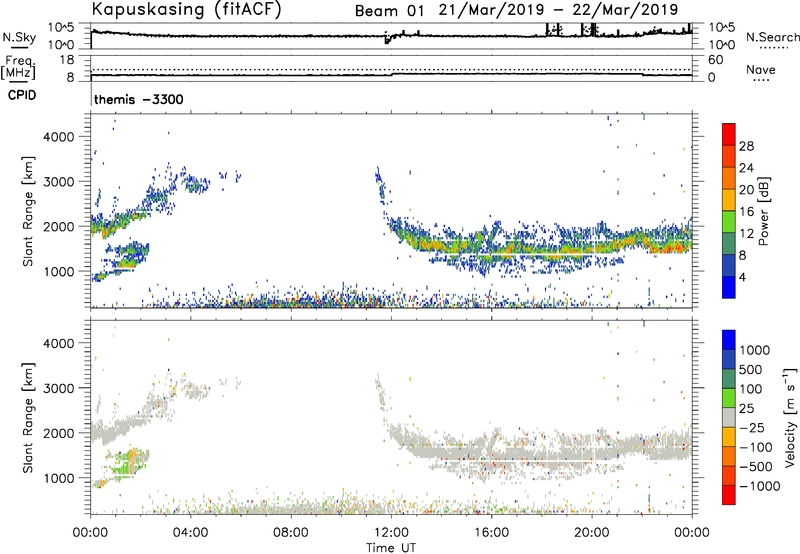The width and height of the screenshot is (800, 554).
Task: Click the 'N.Sky' legend label
Action: [19, 37]
